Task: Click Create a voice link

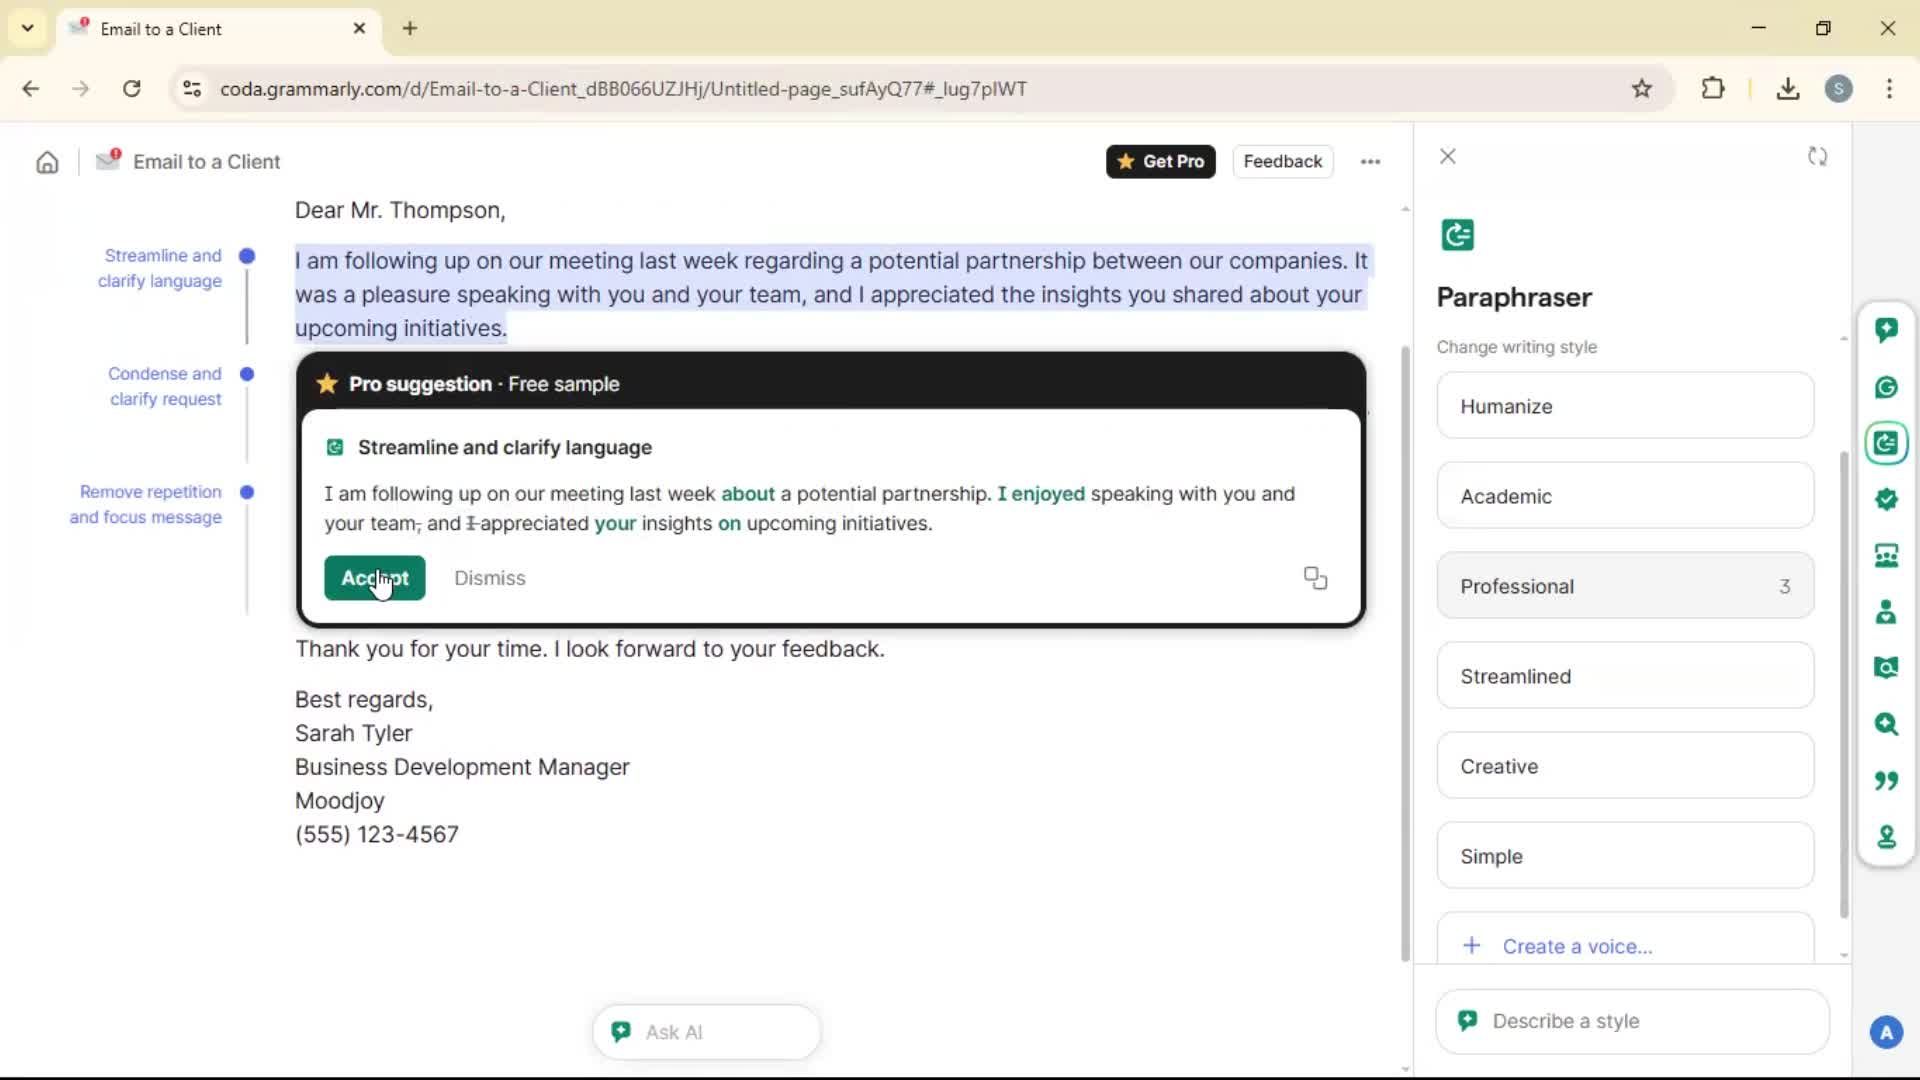Action: 1576,946
